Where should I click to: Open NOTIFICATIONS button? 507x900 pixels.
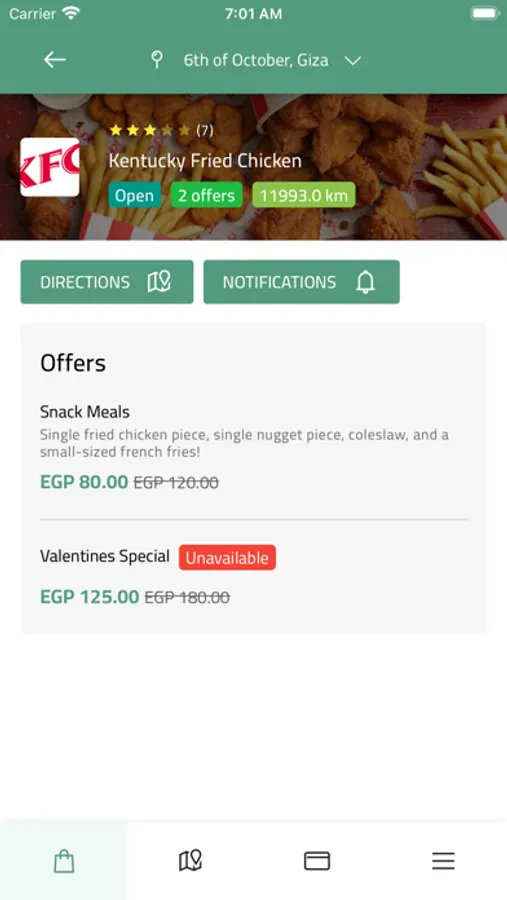(x=301, y=282)
